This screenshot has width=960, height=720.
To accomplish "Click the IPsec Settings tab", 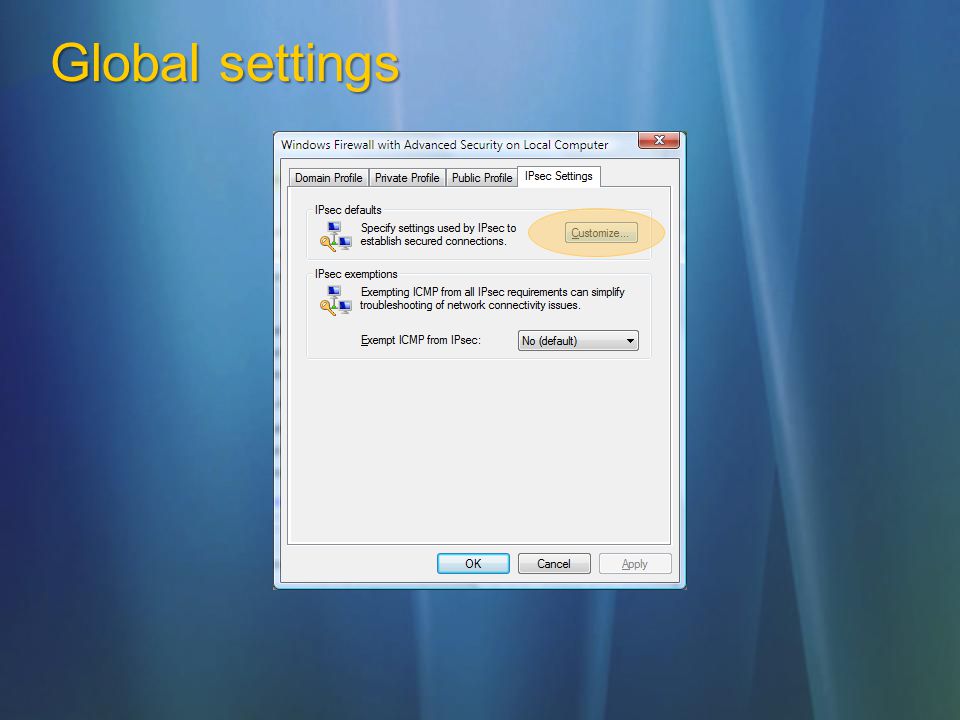I will click(558, 176).
